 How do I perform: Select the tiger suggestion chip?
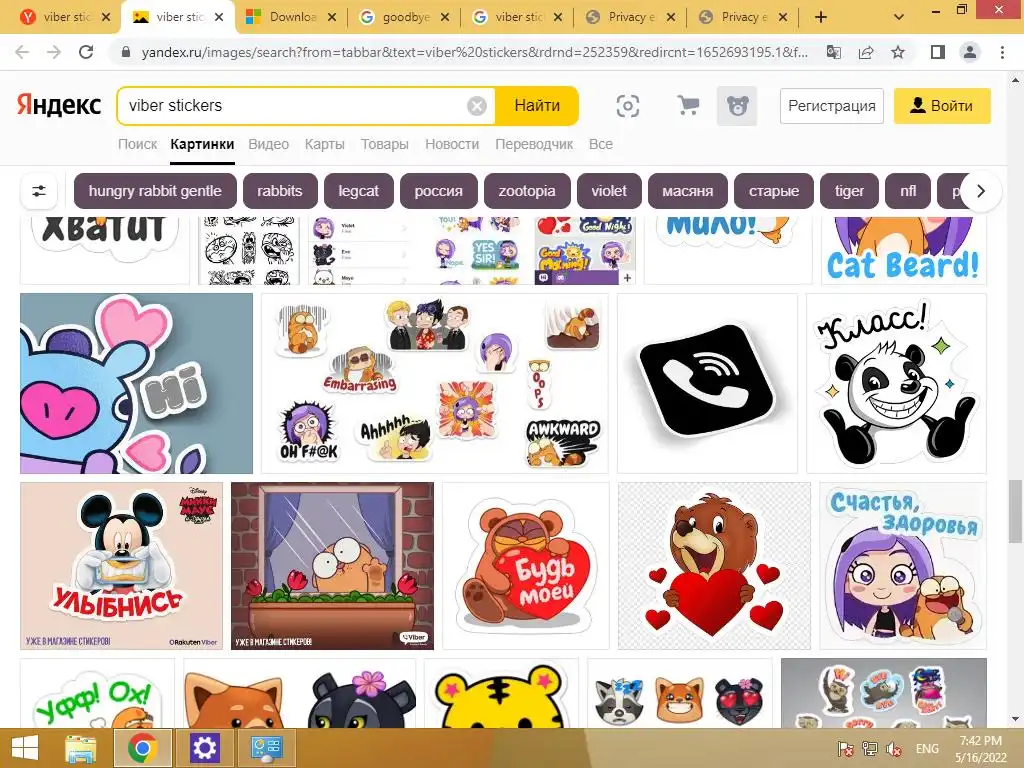(849, 191)
